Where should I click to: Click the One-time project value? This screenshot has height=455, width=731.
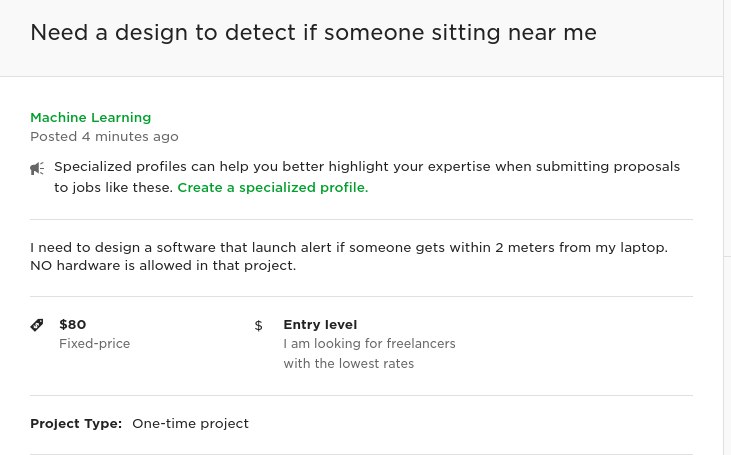(191, 424)
